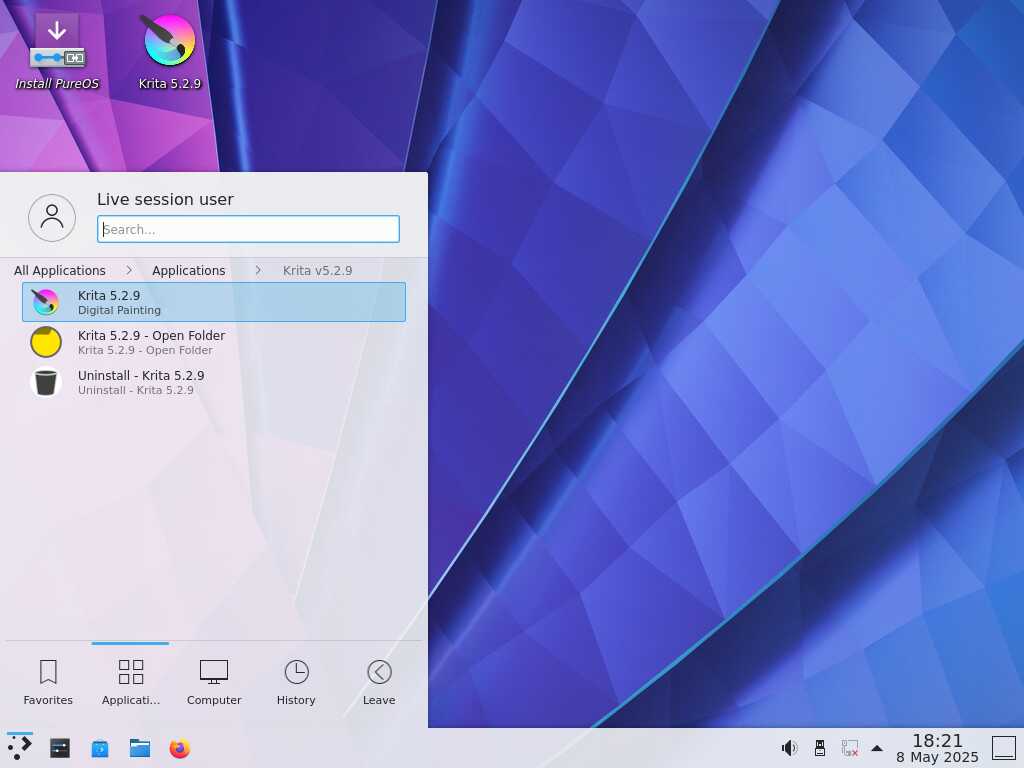Click the trash can uninstall icon
1024x768 pixels.
(46, 382)
